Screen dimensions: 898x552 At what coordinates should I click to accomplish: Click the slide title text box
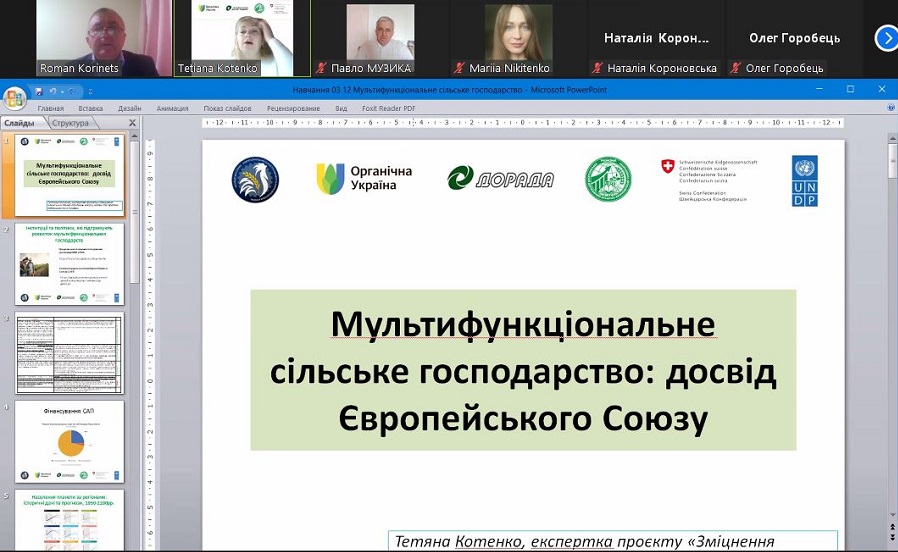click(x=523, y=370)
